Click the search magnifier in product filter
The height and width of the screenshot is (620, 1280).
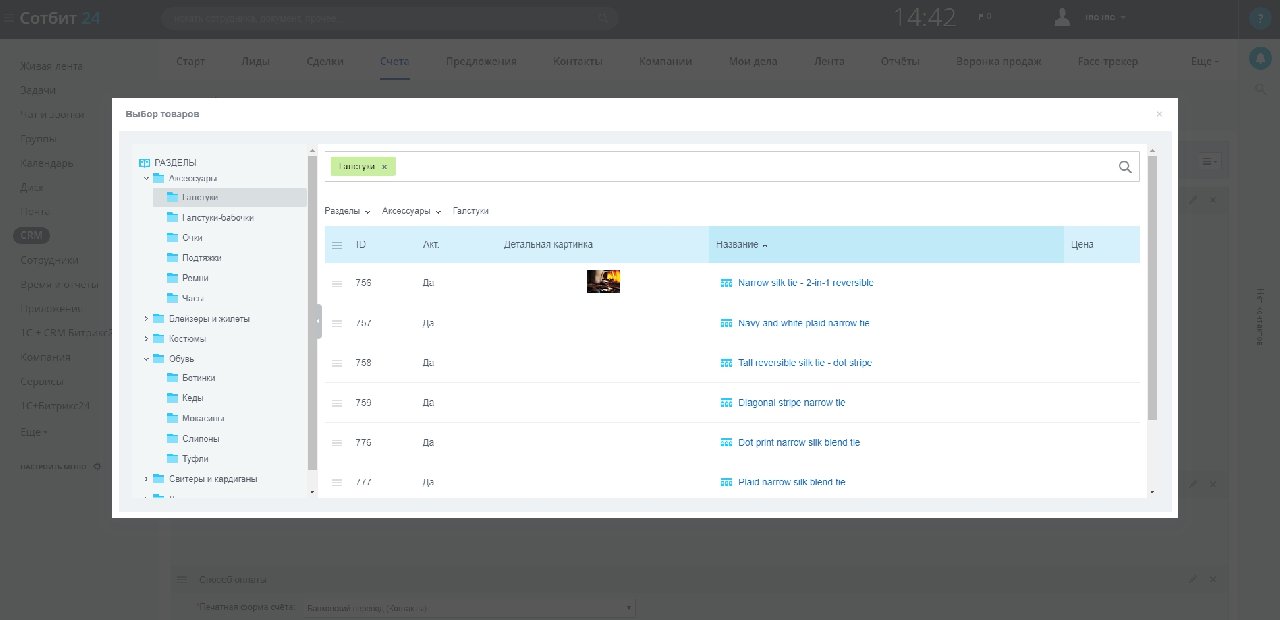click(1125, 167)
